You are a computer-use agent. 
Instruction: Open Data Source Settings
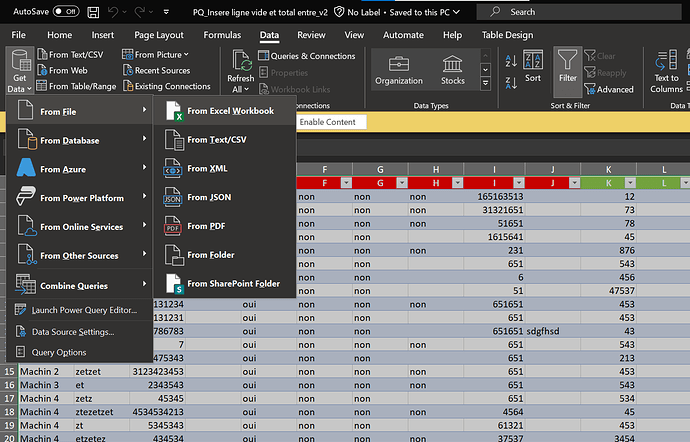tap(80, 332)
